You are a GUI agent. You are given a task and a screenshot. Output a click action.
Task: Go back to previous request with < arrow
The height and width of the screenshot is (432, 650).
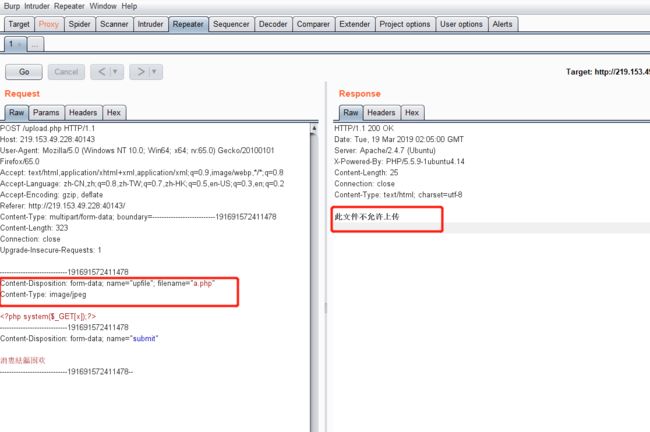click(101, 72)
